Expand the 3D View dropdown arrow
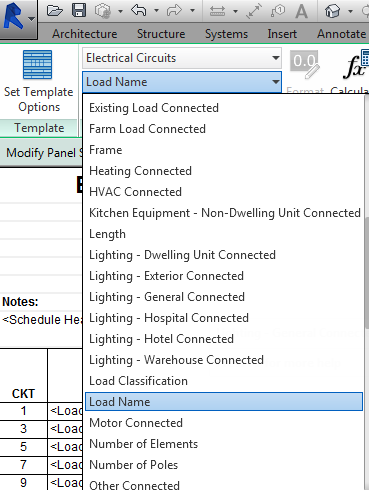 pyautogui.click(x=350, y=11)
